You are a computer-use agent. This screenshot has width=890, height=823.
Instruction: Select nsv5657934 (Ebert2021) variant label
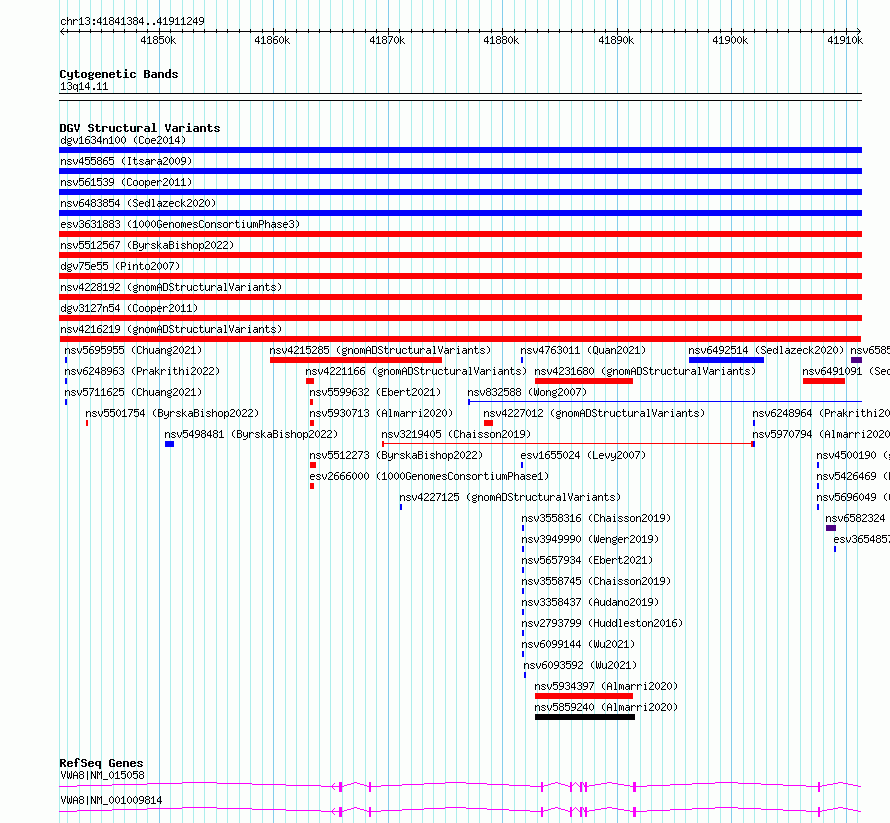pos(587,560)
